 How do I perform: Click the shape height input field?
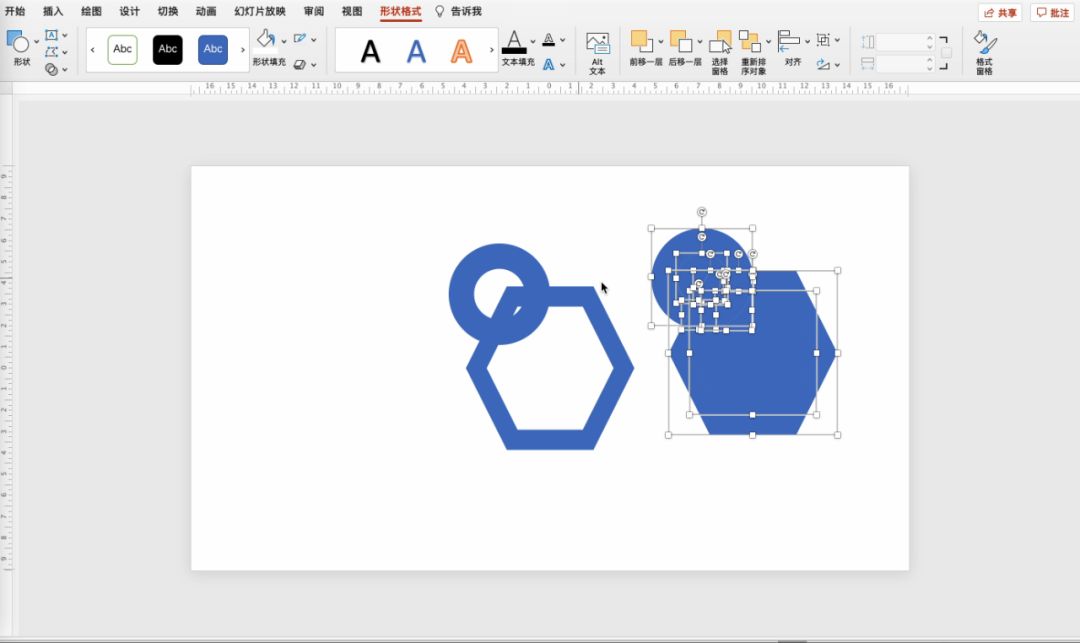tap(901, 42)
